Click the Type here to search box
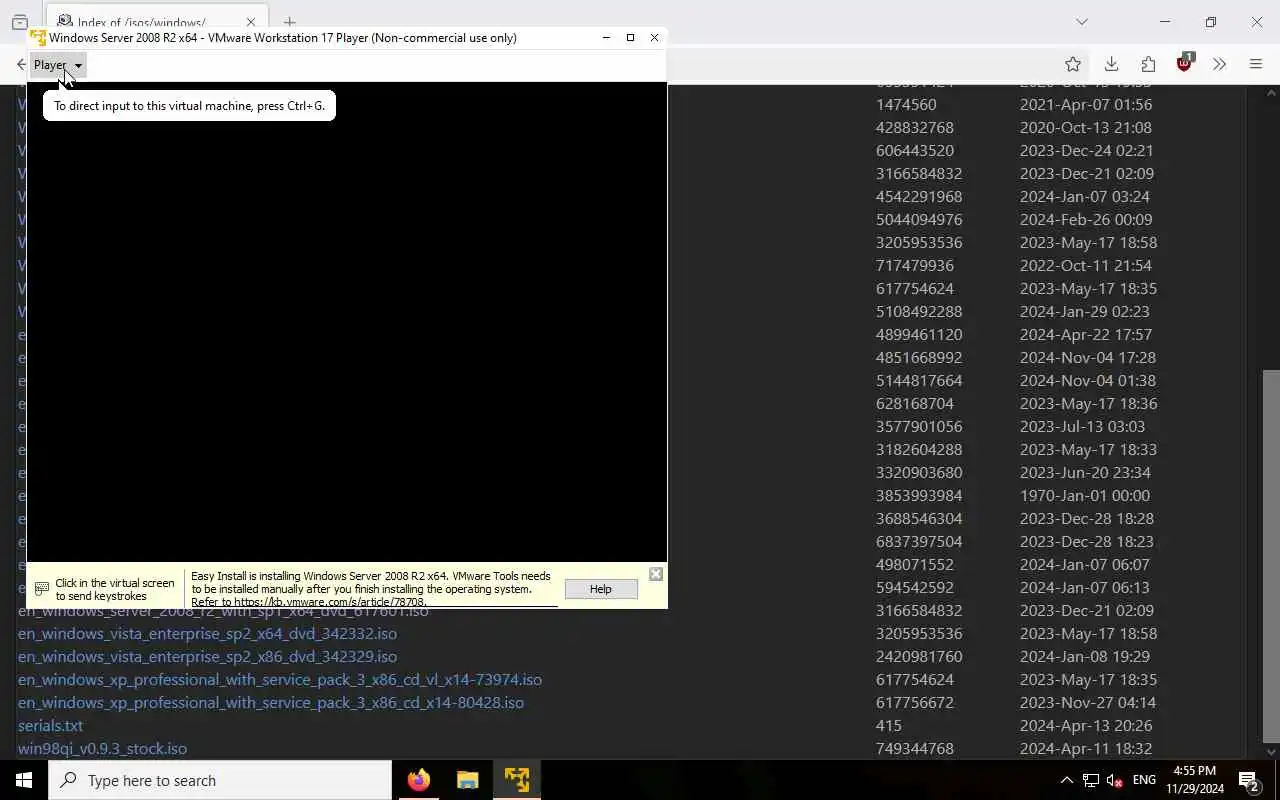Screen dimensions: 1280x800 (x=220, y=780)
